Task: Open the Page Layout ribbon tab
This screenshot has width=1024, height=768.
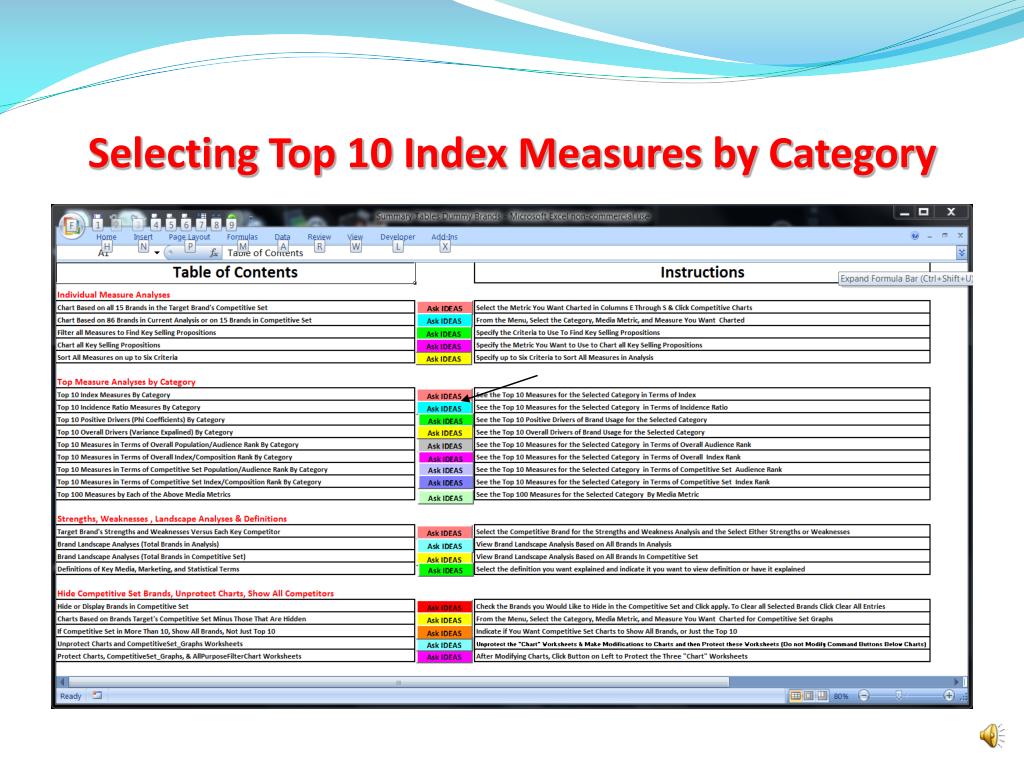Action: 189,237
